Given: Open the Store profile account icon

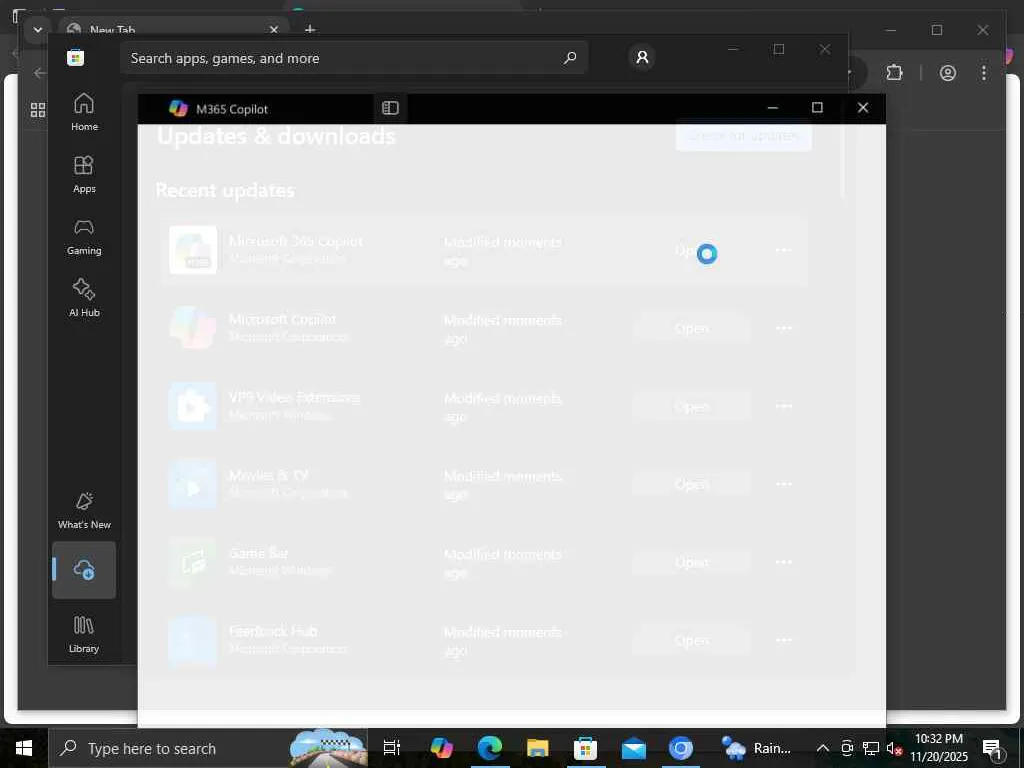Looking at the screenshot, I should coord(642,57).
